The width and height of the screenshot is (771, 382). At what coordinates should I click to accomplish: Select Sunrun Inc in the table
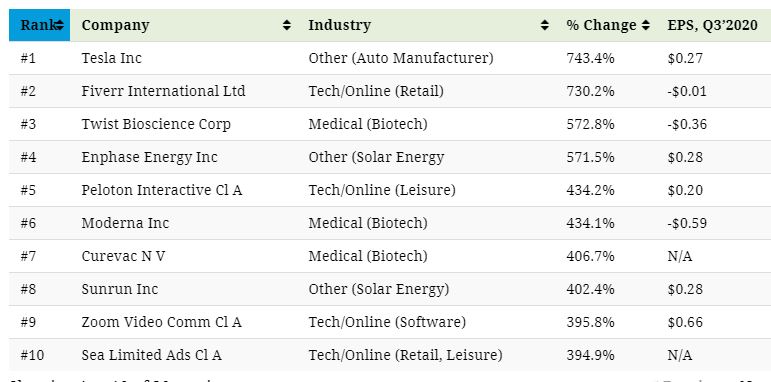coord(120,289)
